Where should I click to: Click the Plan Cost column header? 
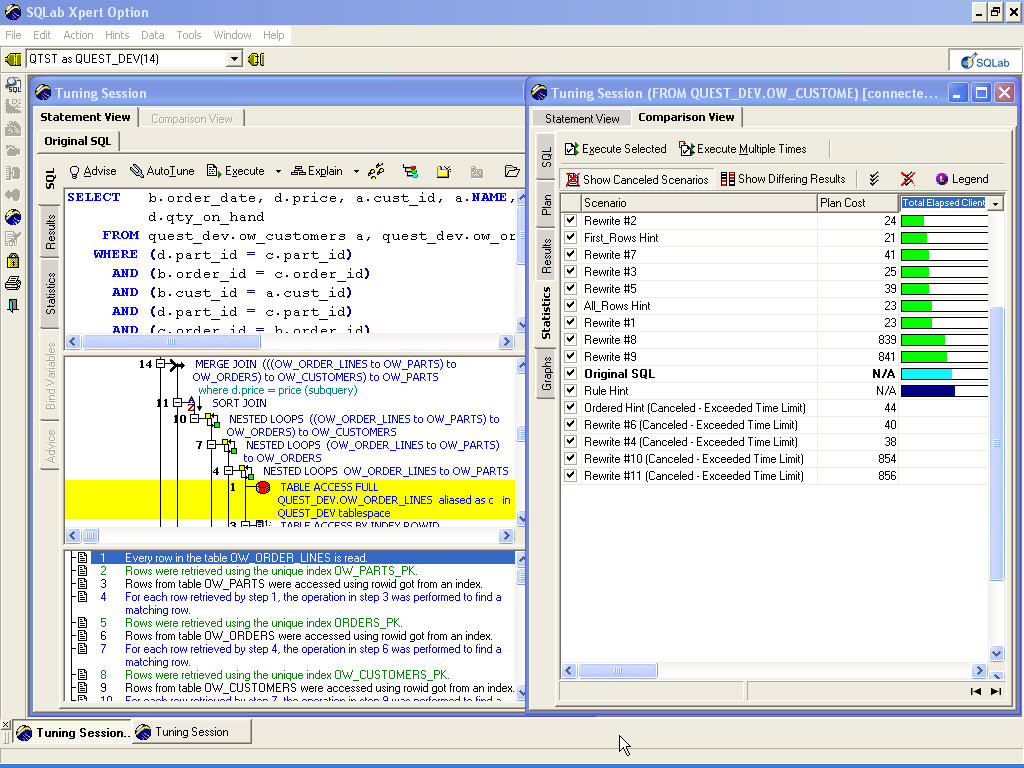pos(858,203)
